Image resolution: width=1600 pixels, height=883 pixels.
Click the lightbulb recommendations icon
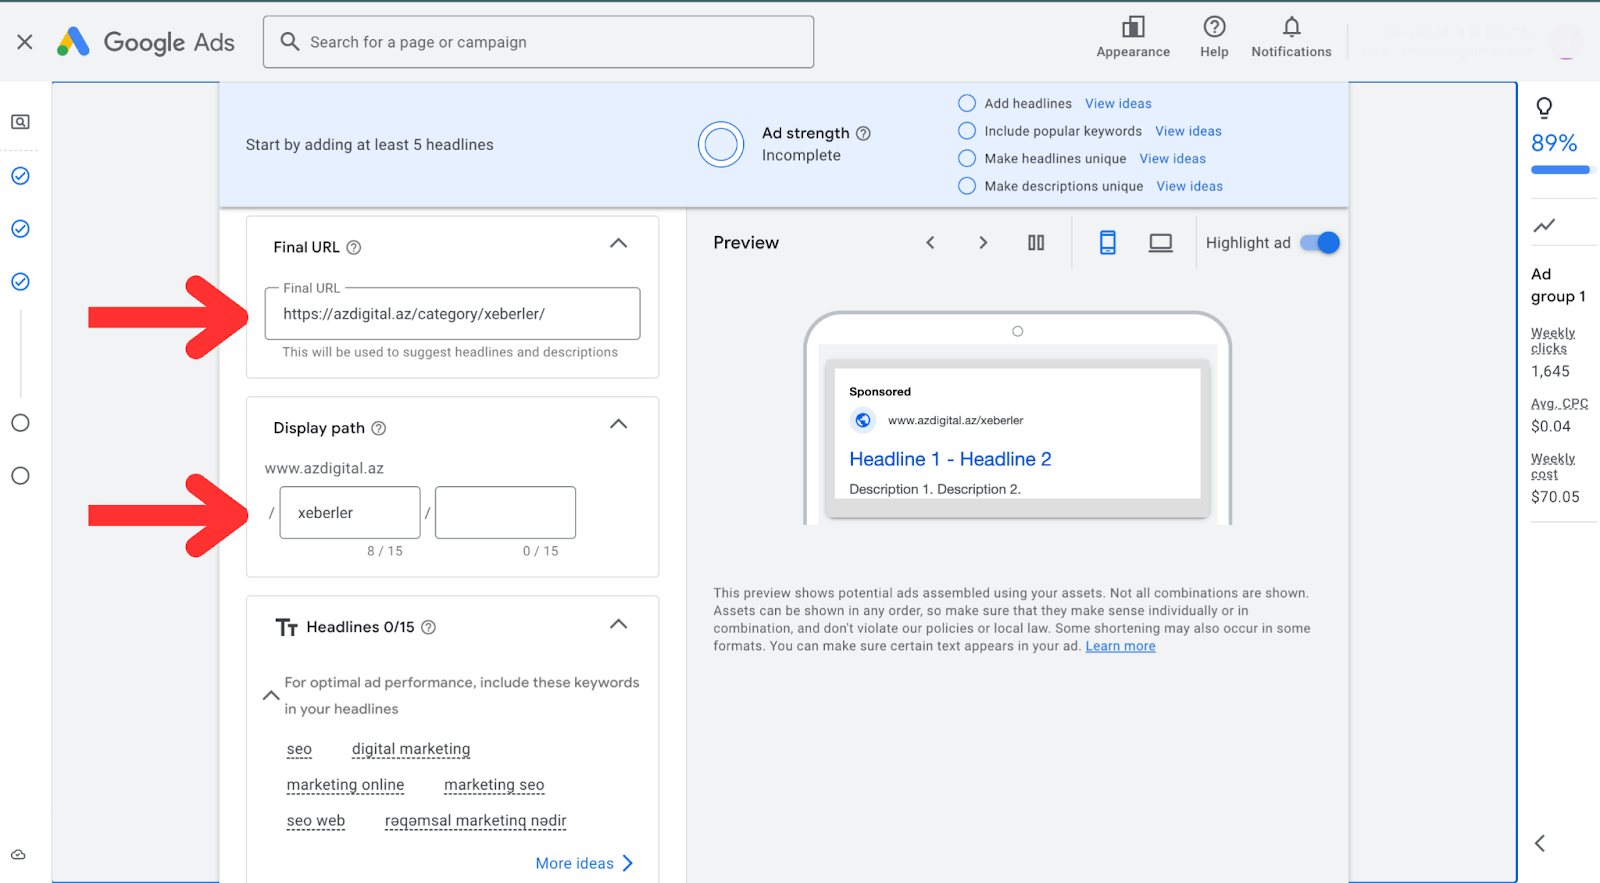pyautogui.click(x=1544, y=107)
